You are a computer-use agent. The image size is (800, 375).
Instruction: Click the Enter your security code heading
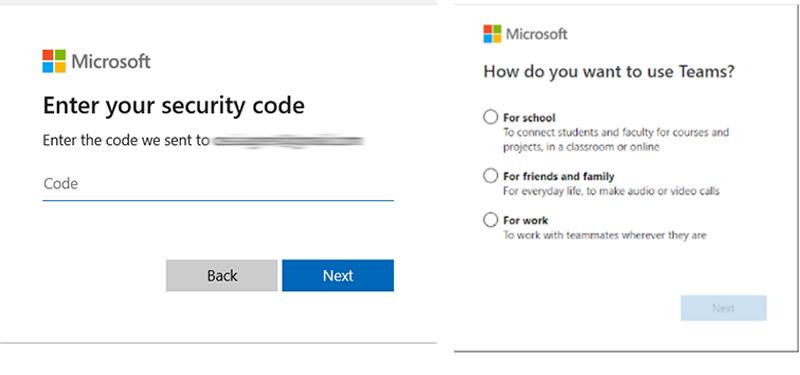[x=174, y=106]
